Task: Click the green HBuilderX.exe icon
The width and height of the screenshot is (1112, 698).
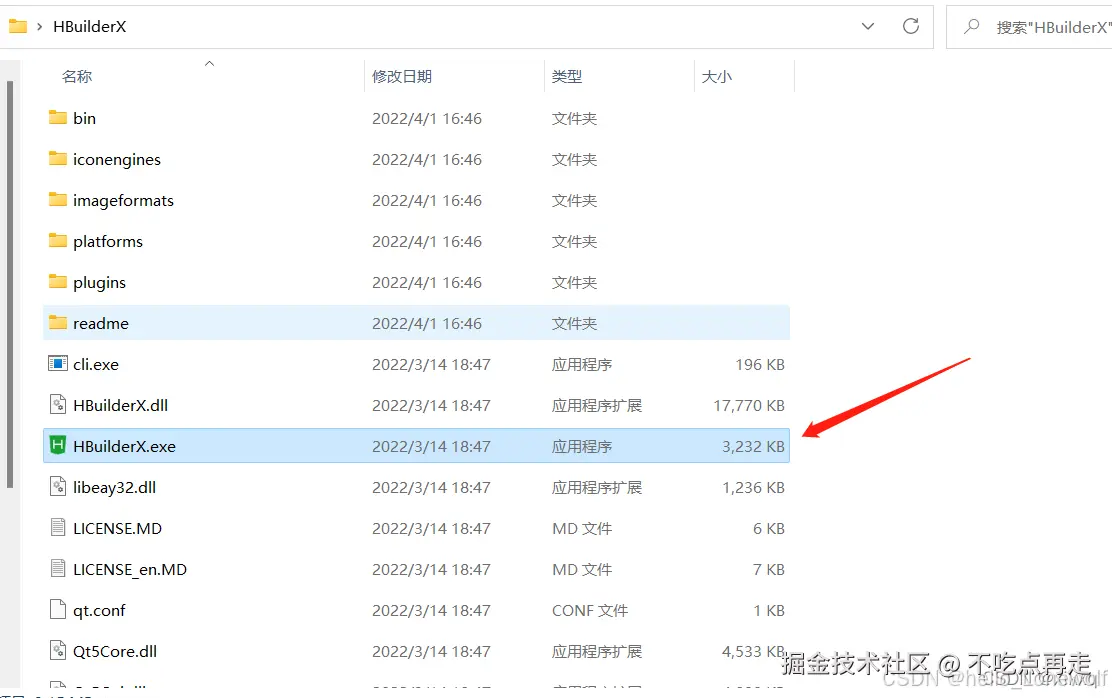Action: point(57,445)
